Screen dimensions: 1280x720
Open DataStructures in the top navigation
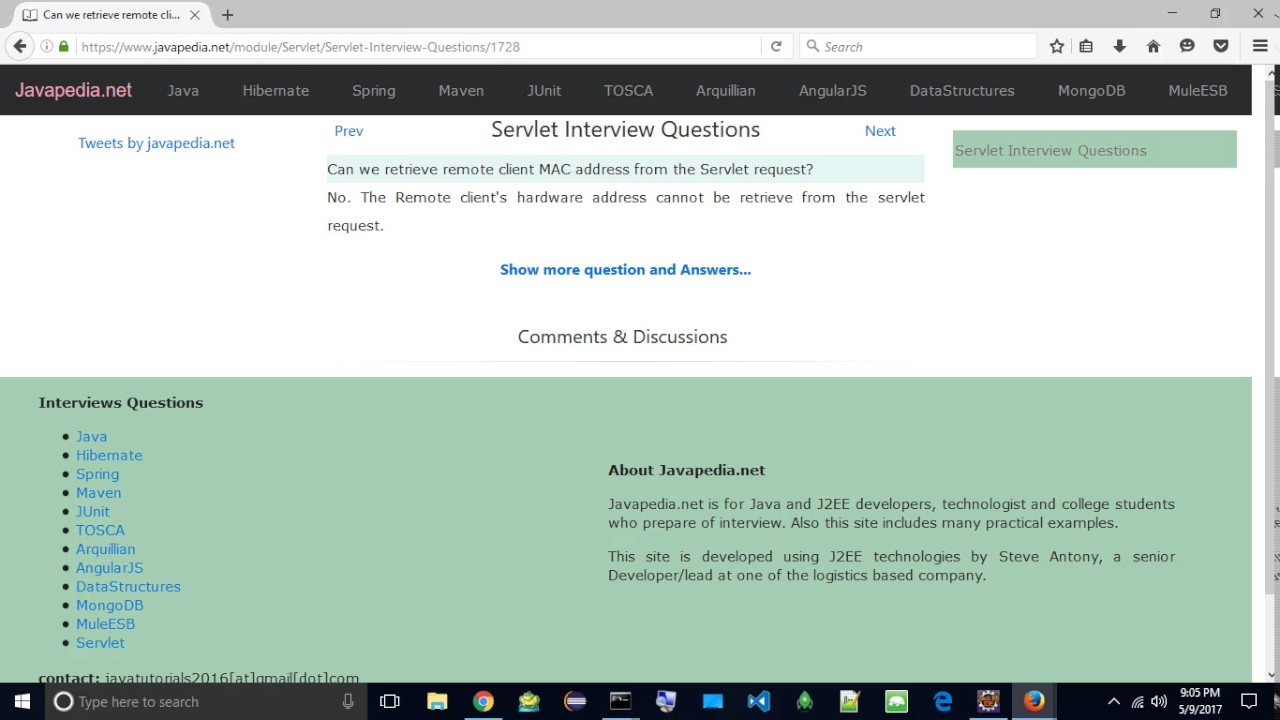coord(962,90)
